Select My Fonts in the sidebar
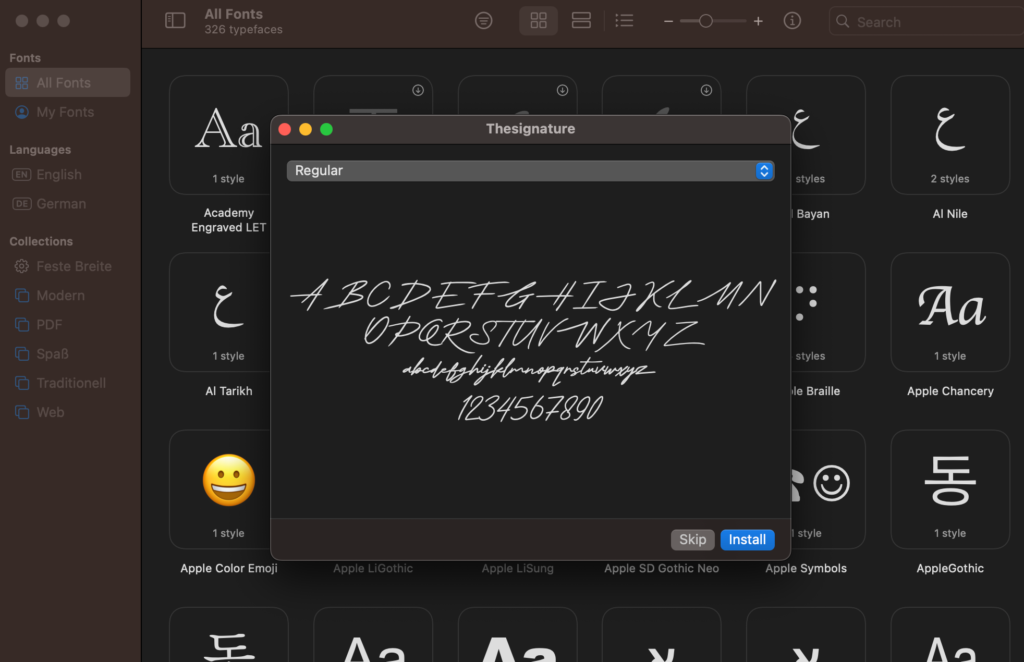 tap(65, 112)
